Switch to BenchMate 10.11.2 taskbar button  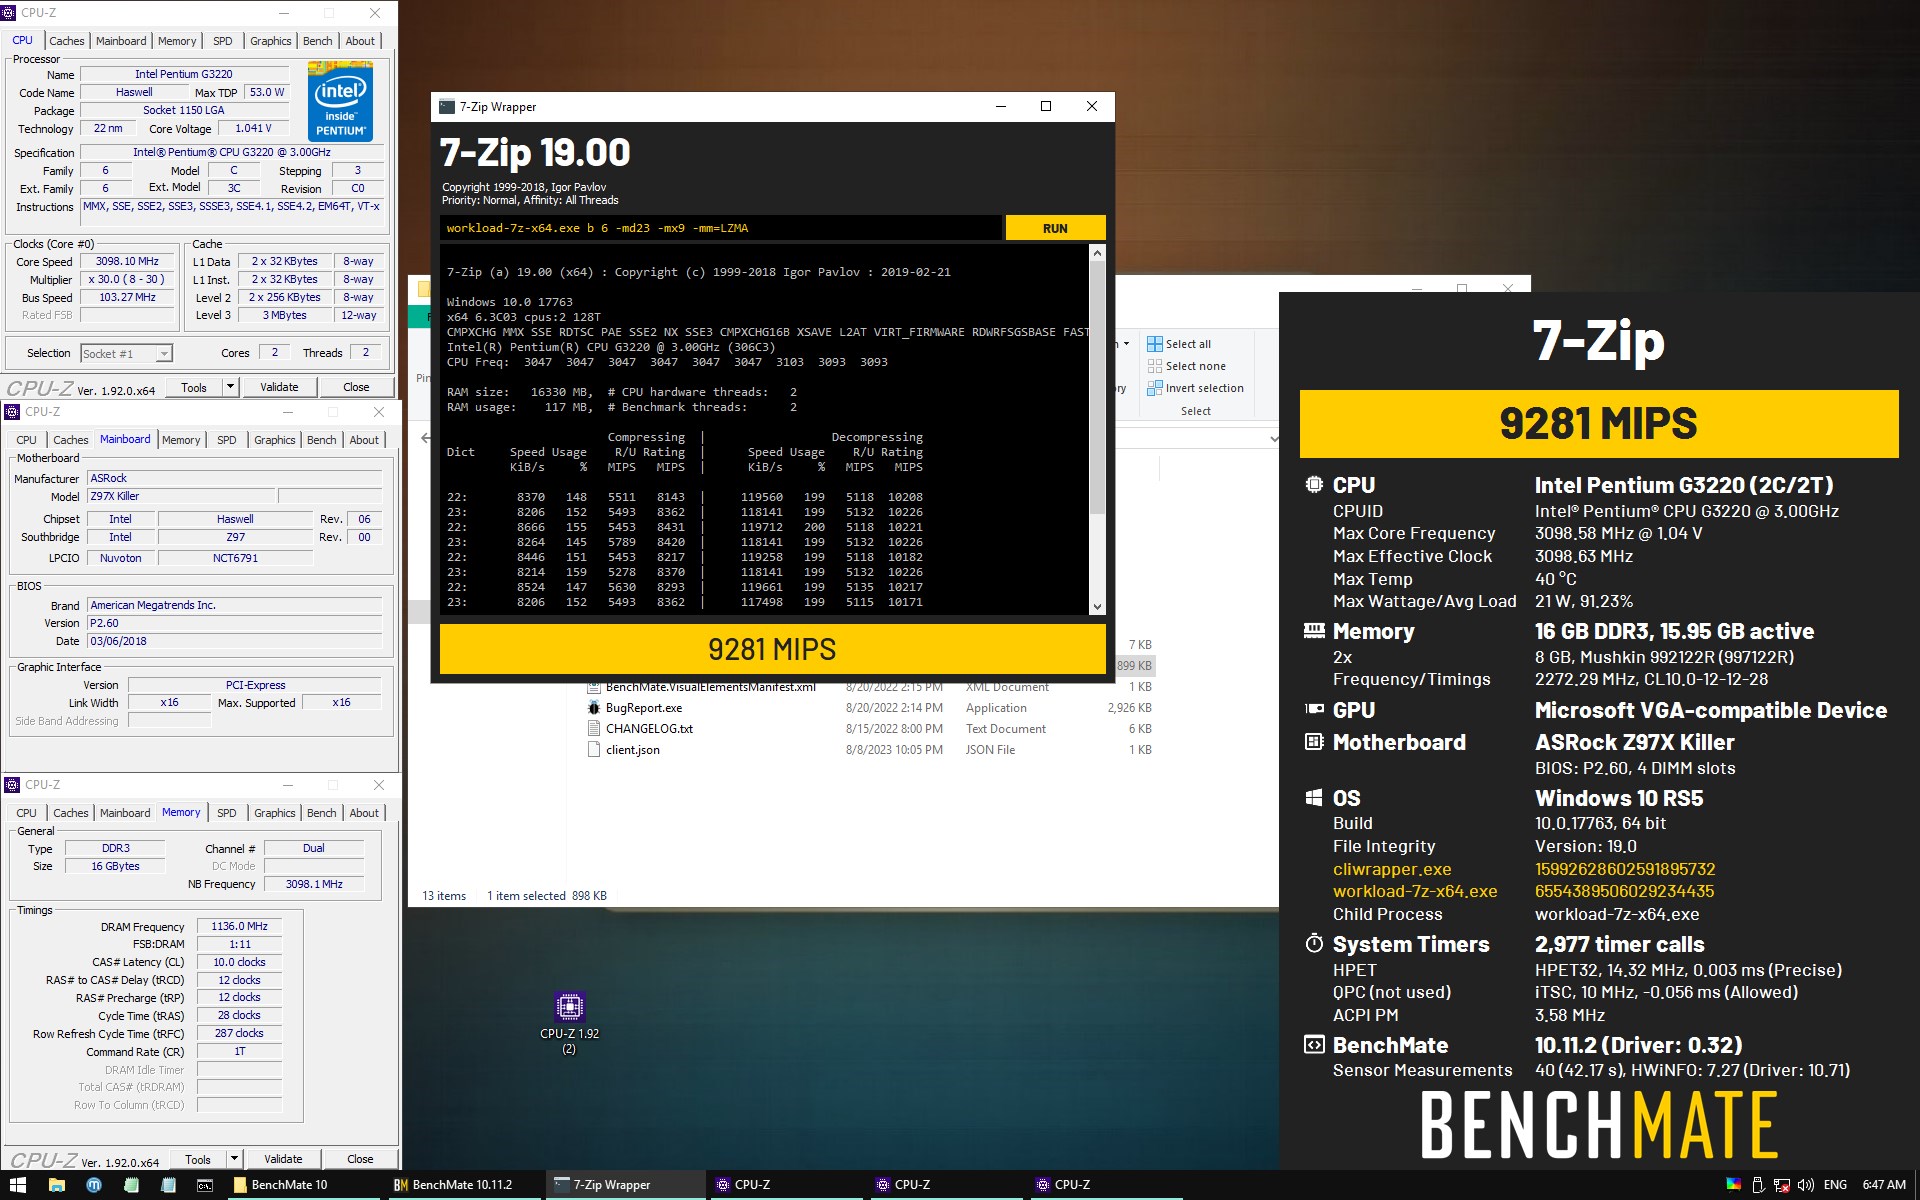464,1185
